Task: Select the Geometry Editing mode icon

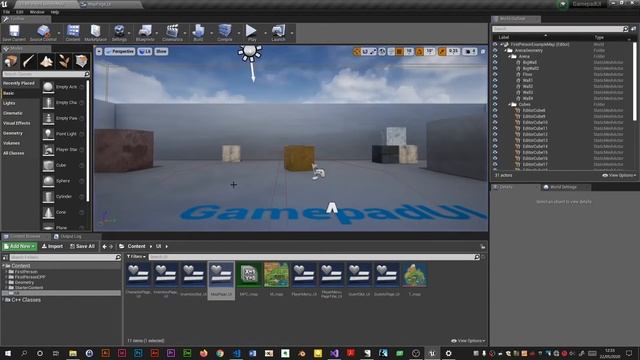Action: (81, 61)
